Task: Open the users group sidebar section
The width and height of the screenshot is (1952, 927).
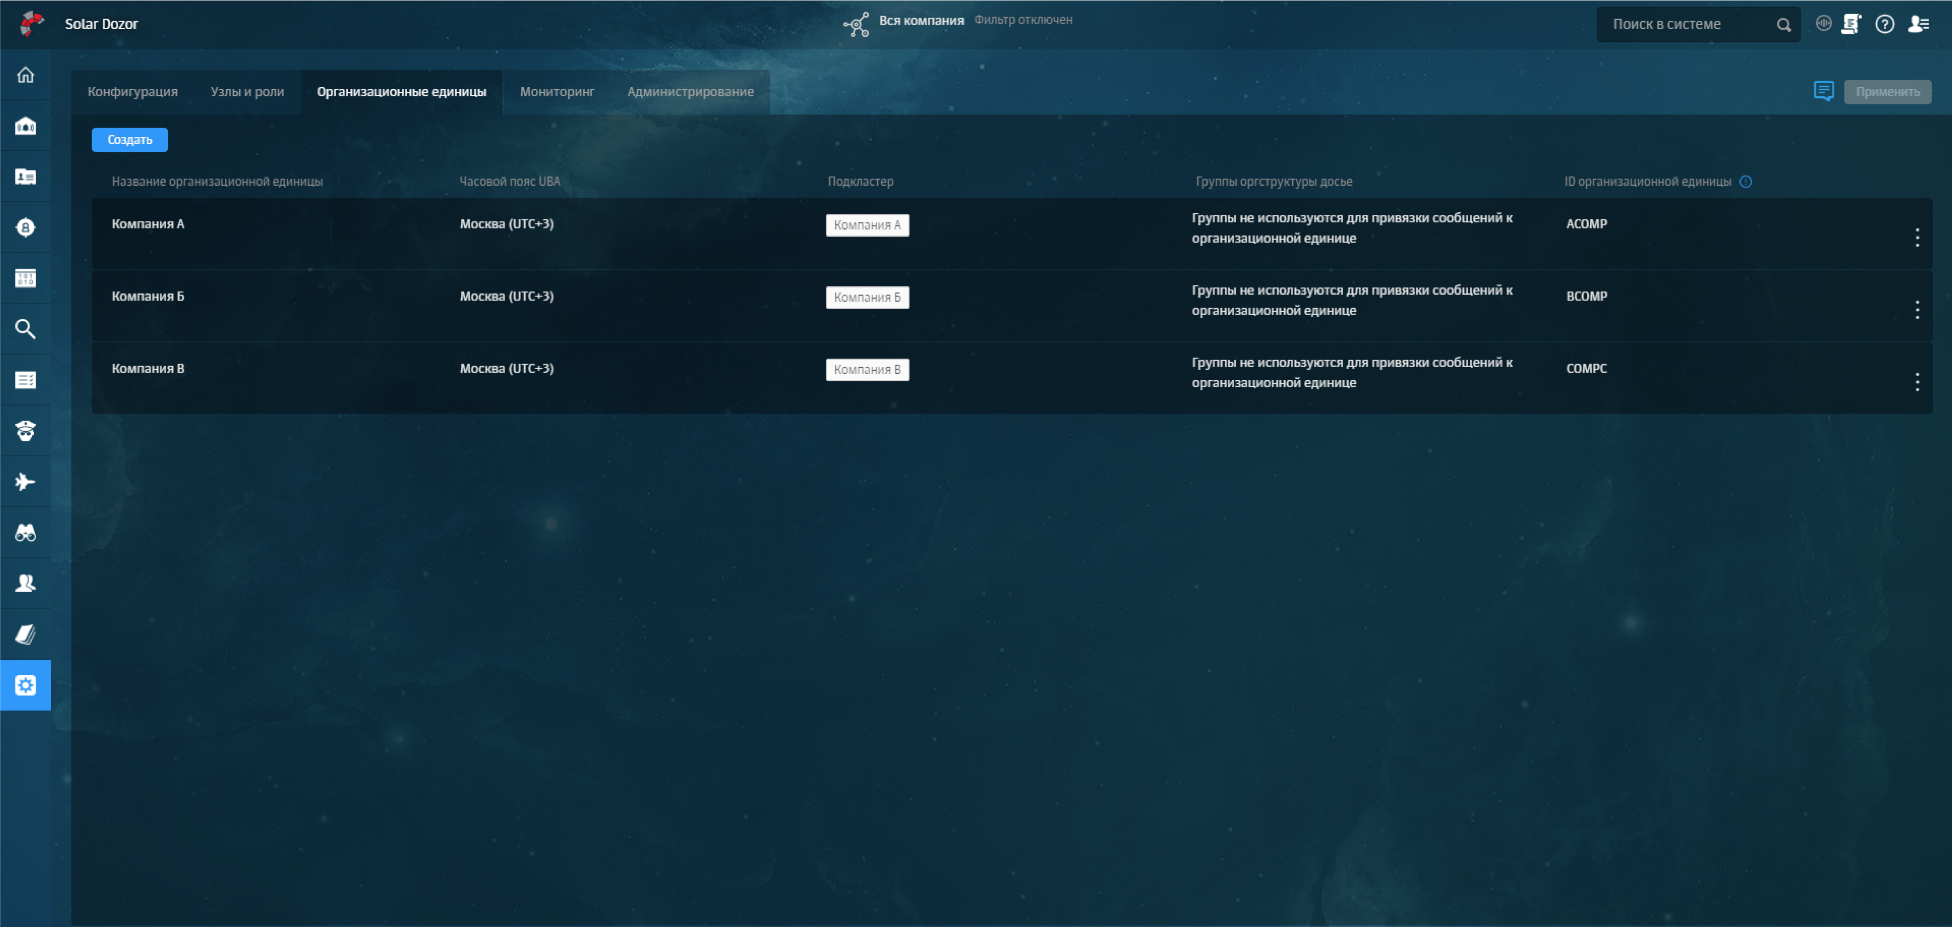Action: tap(26, 583)
